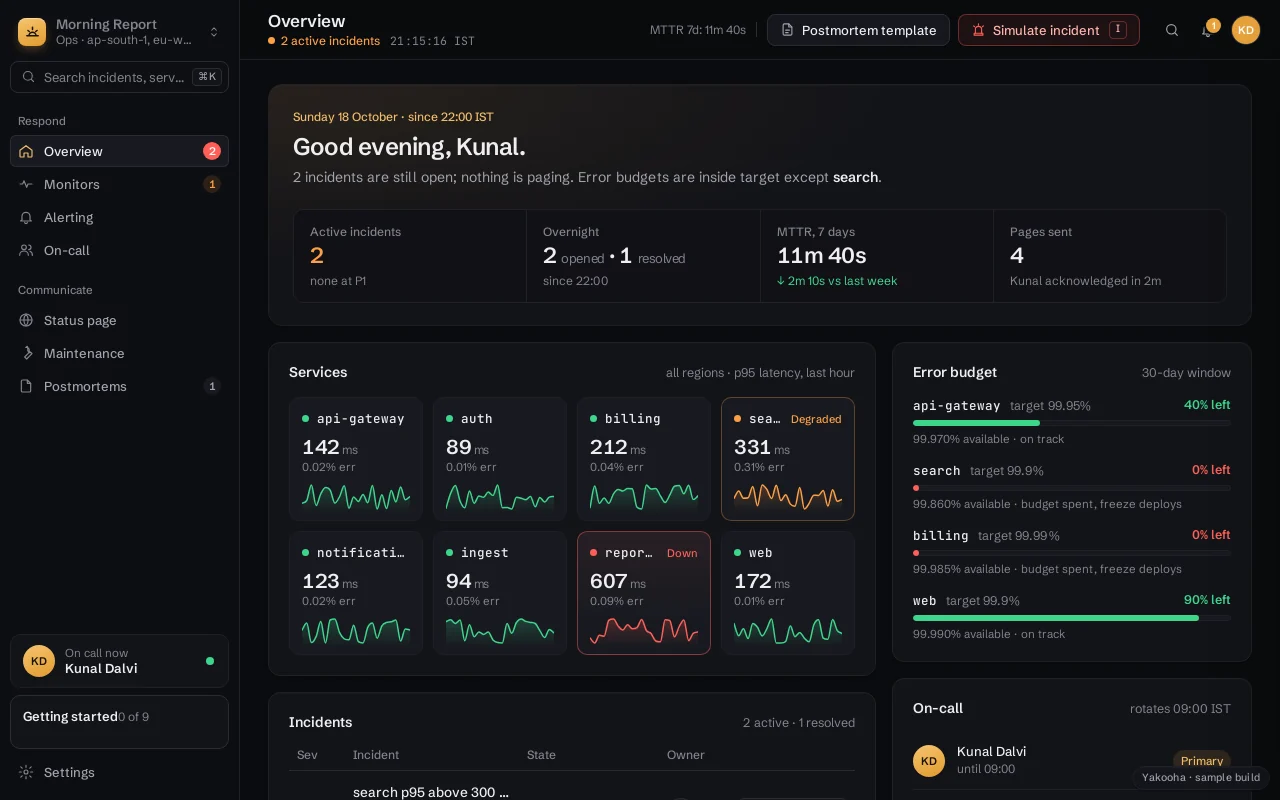Screen dimensions: 1280x800
Task: Click the Monitors pulse icon
Action: pos(26,184)
